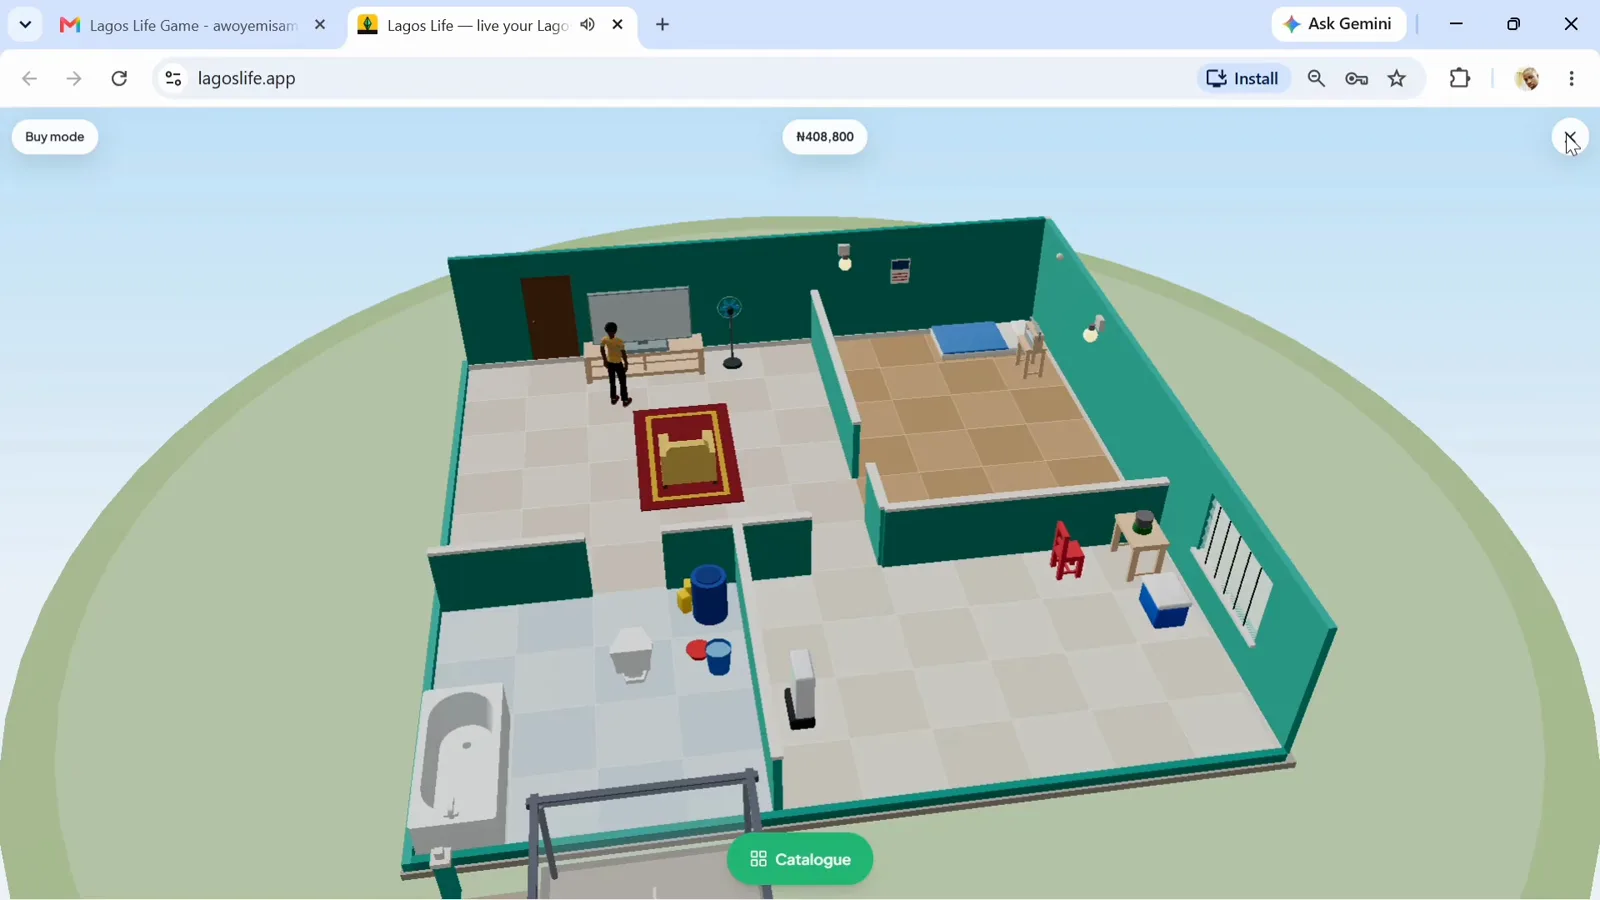Close the Lagos Life tab
Screen dimensions: 1600x900
618,25
